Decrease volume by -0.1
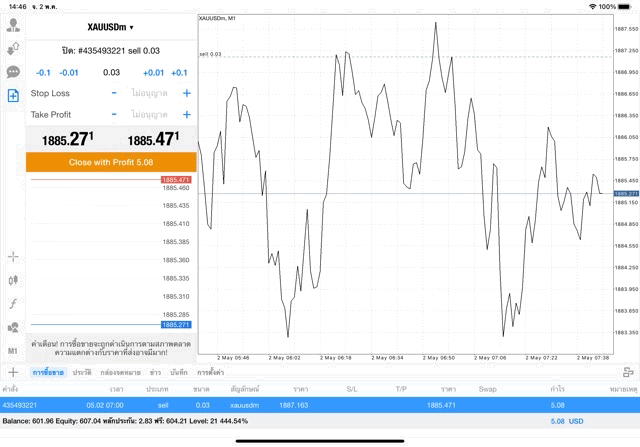This screenshot has width=640, height=447. (43, 72)
